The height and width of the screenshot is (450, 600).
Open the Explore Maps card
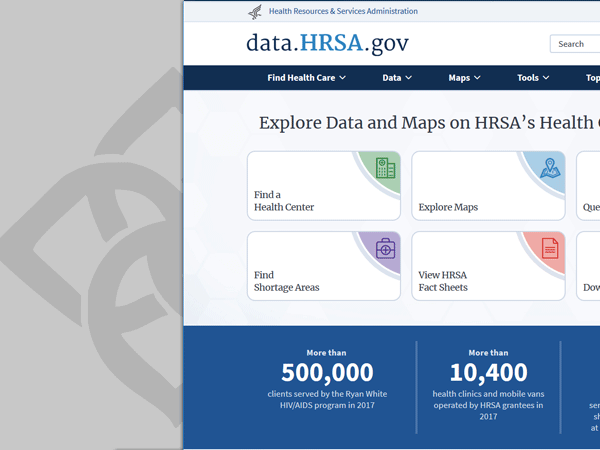488,186
